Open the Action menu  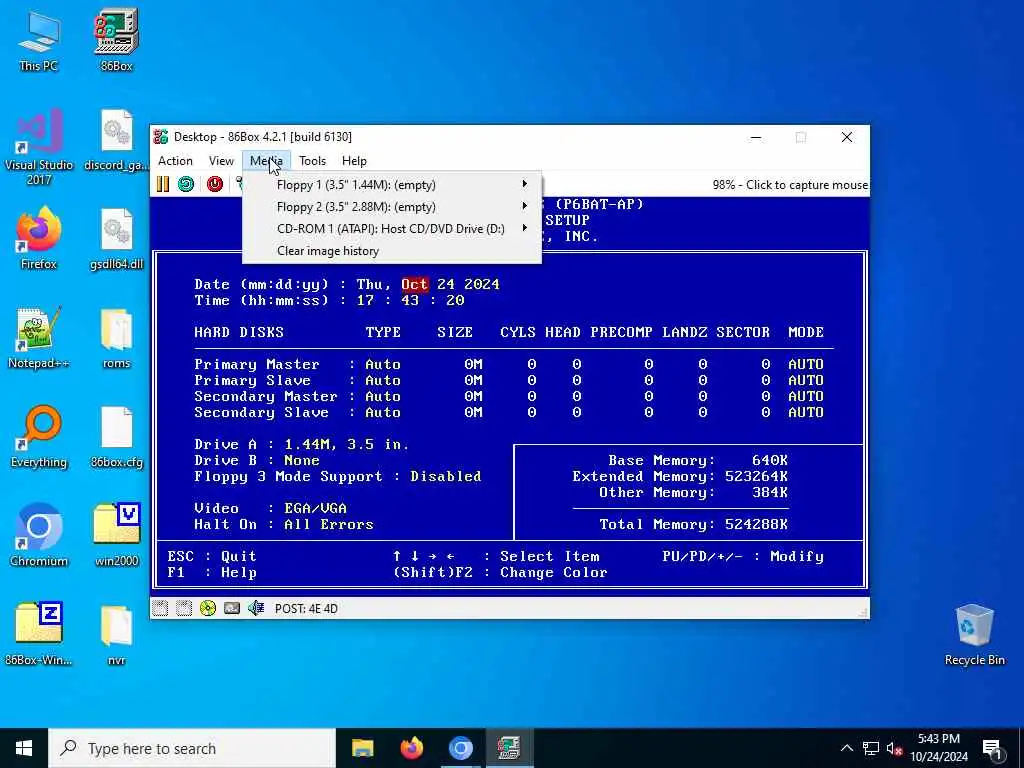tap(175, 161)
